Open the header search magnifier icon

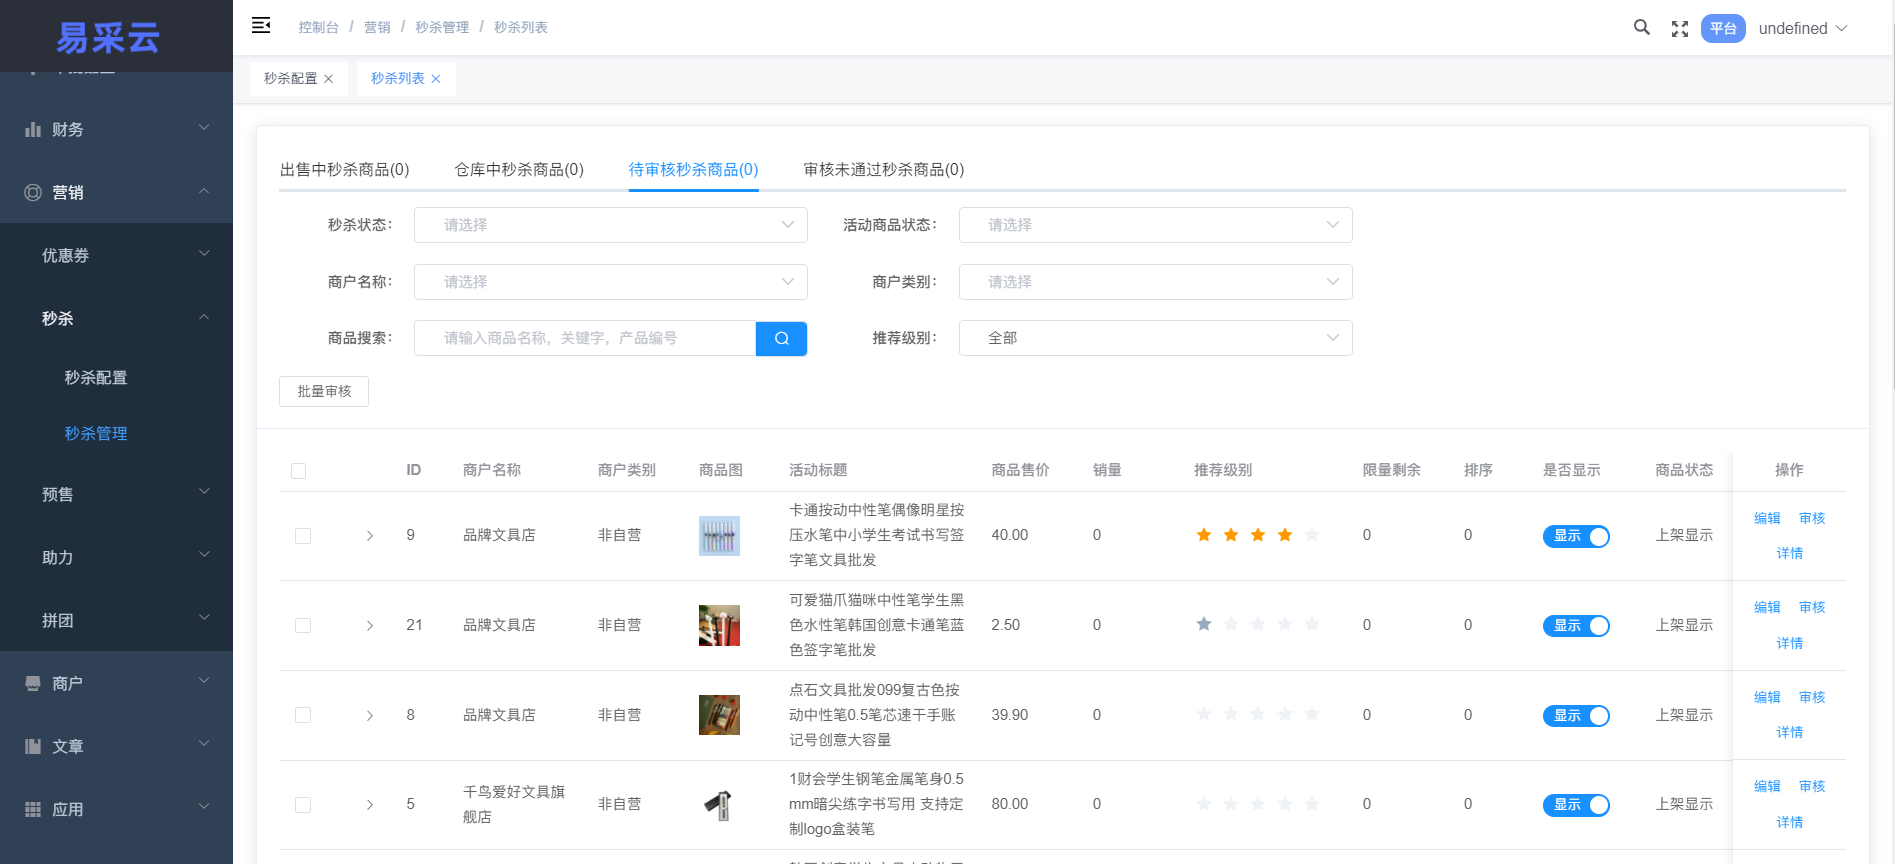1641,28
